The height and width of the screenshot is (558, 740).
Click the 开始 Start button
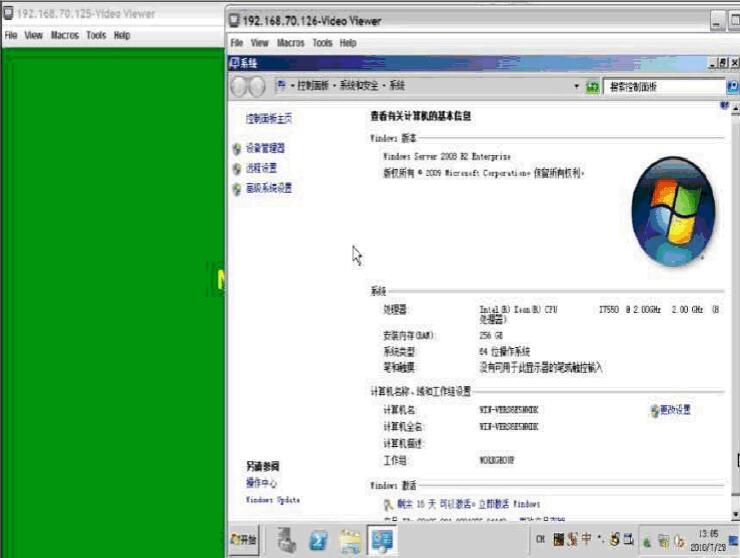tap(244, 540)
